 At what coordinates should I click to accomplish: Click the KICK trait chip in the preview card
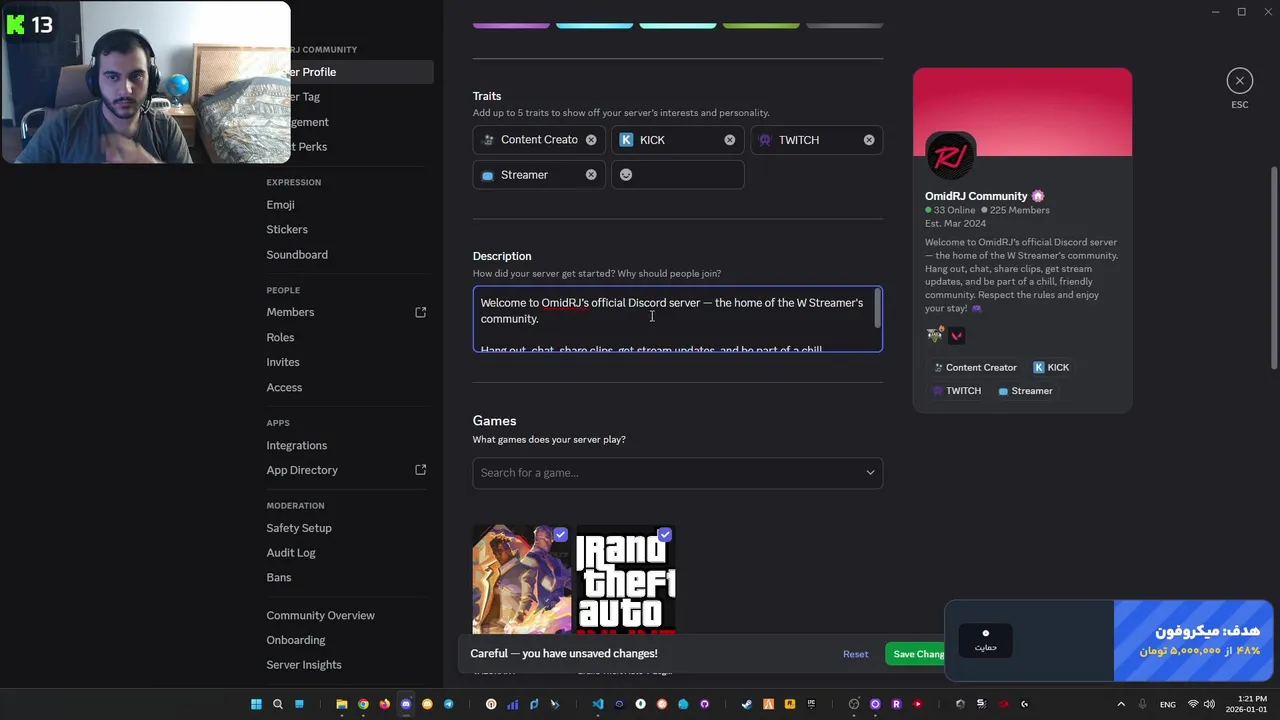click(1051, 367)
